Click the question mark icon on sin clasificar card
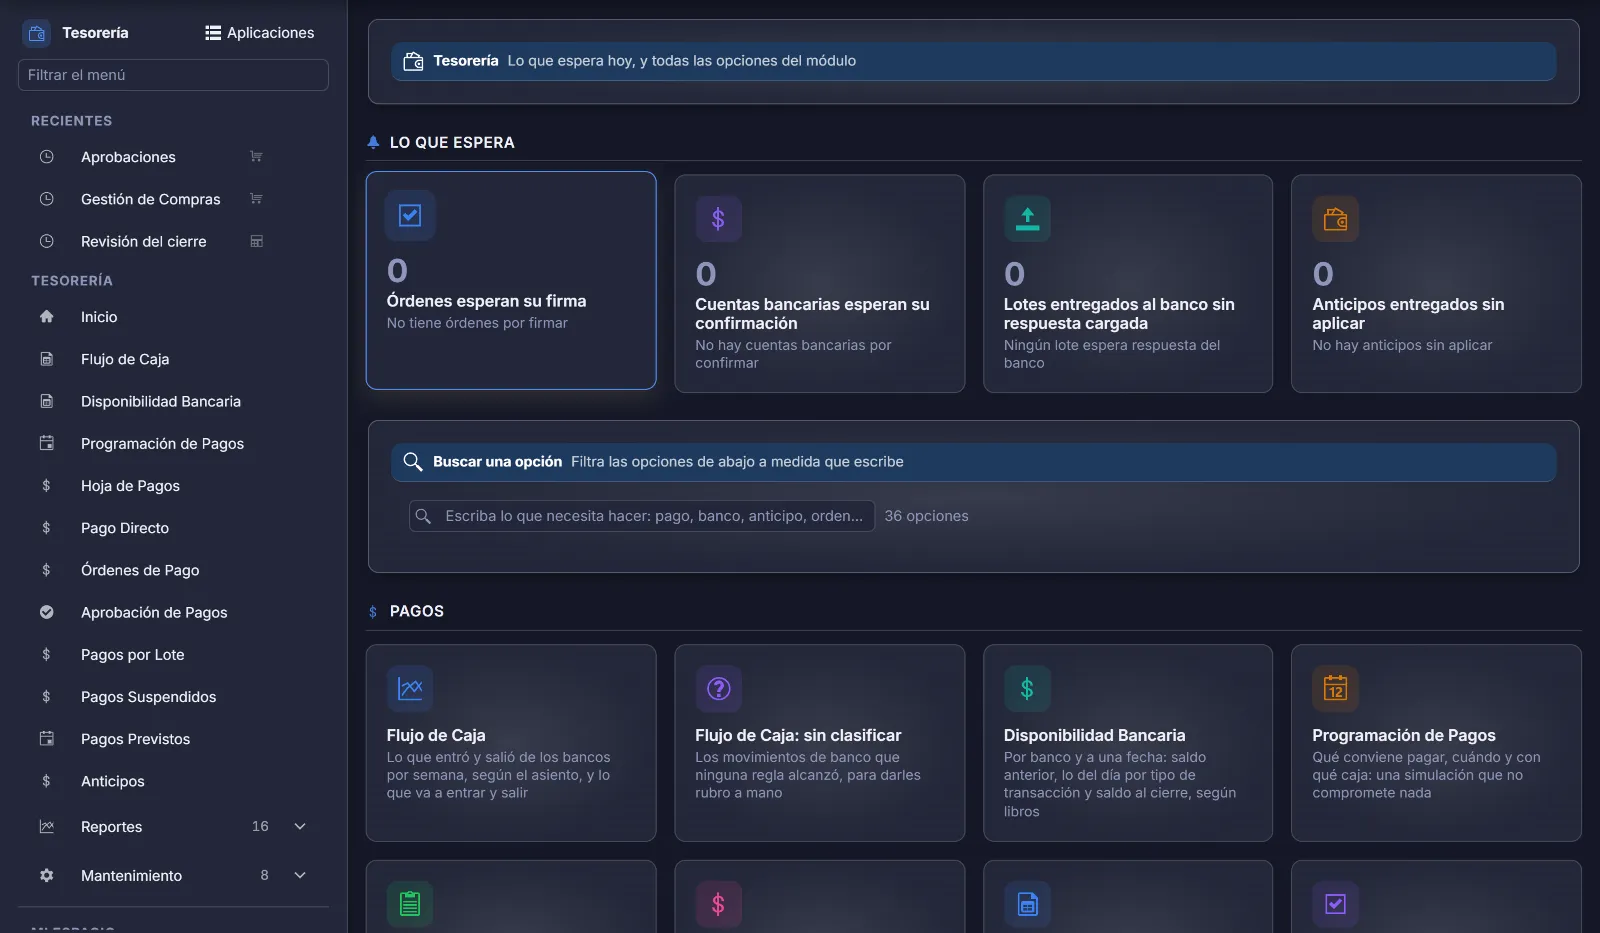 718,688
